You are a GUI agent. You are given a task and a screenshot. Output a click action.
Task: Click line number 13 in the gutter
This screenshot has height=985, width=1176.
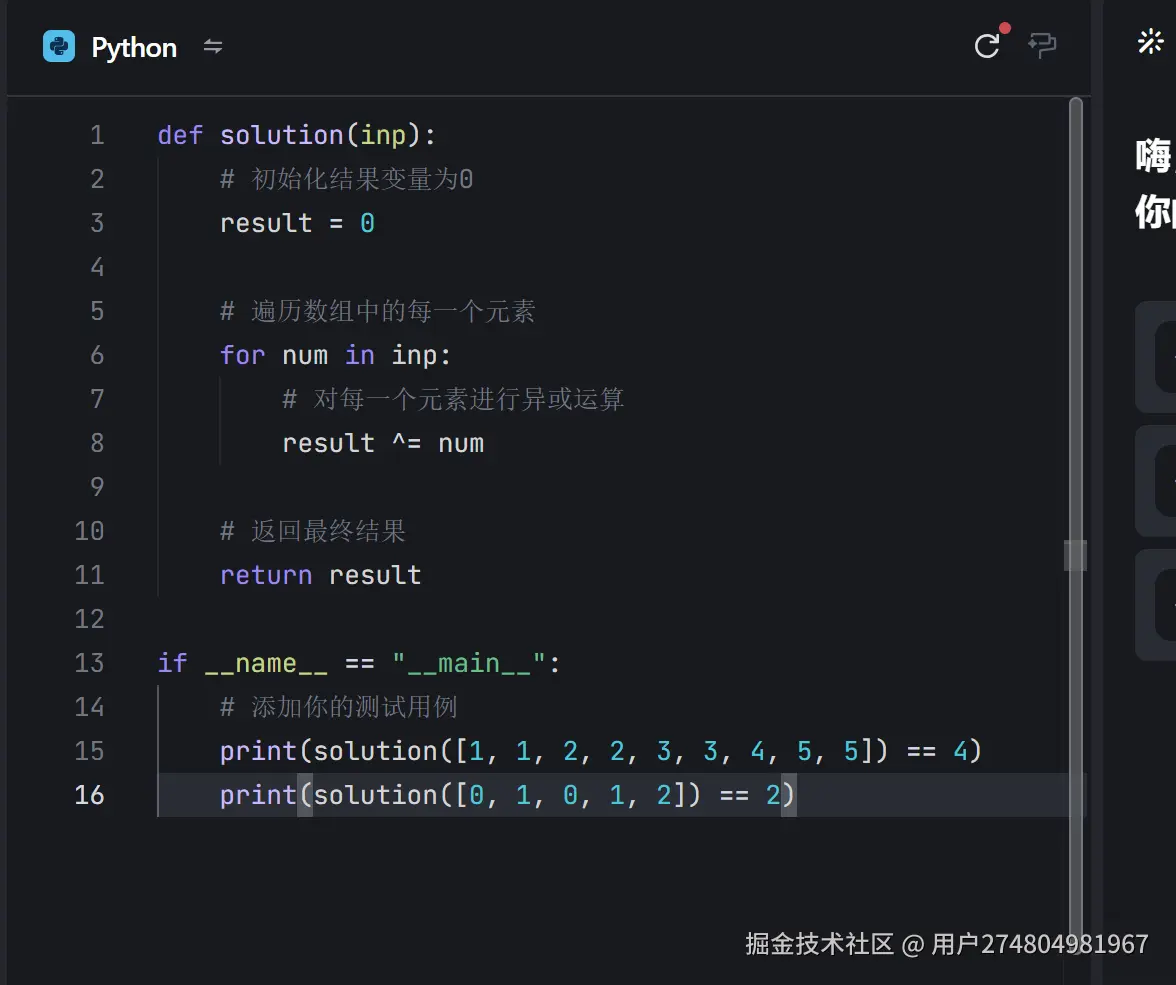pos(89,663)
